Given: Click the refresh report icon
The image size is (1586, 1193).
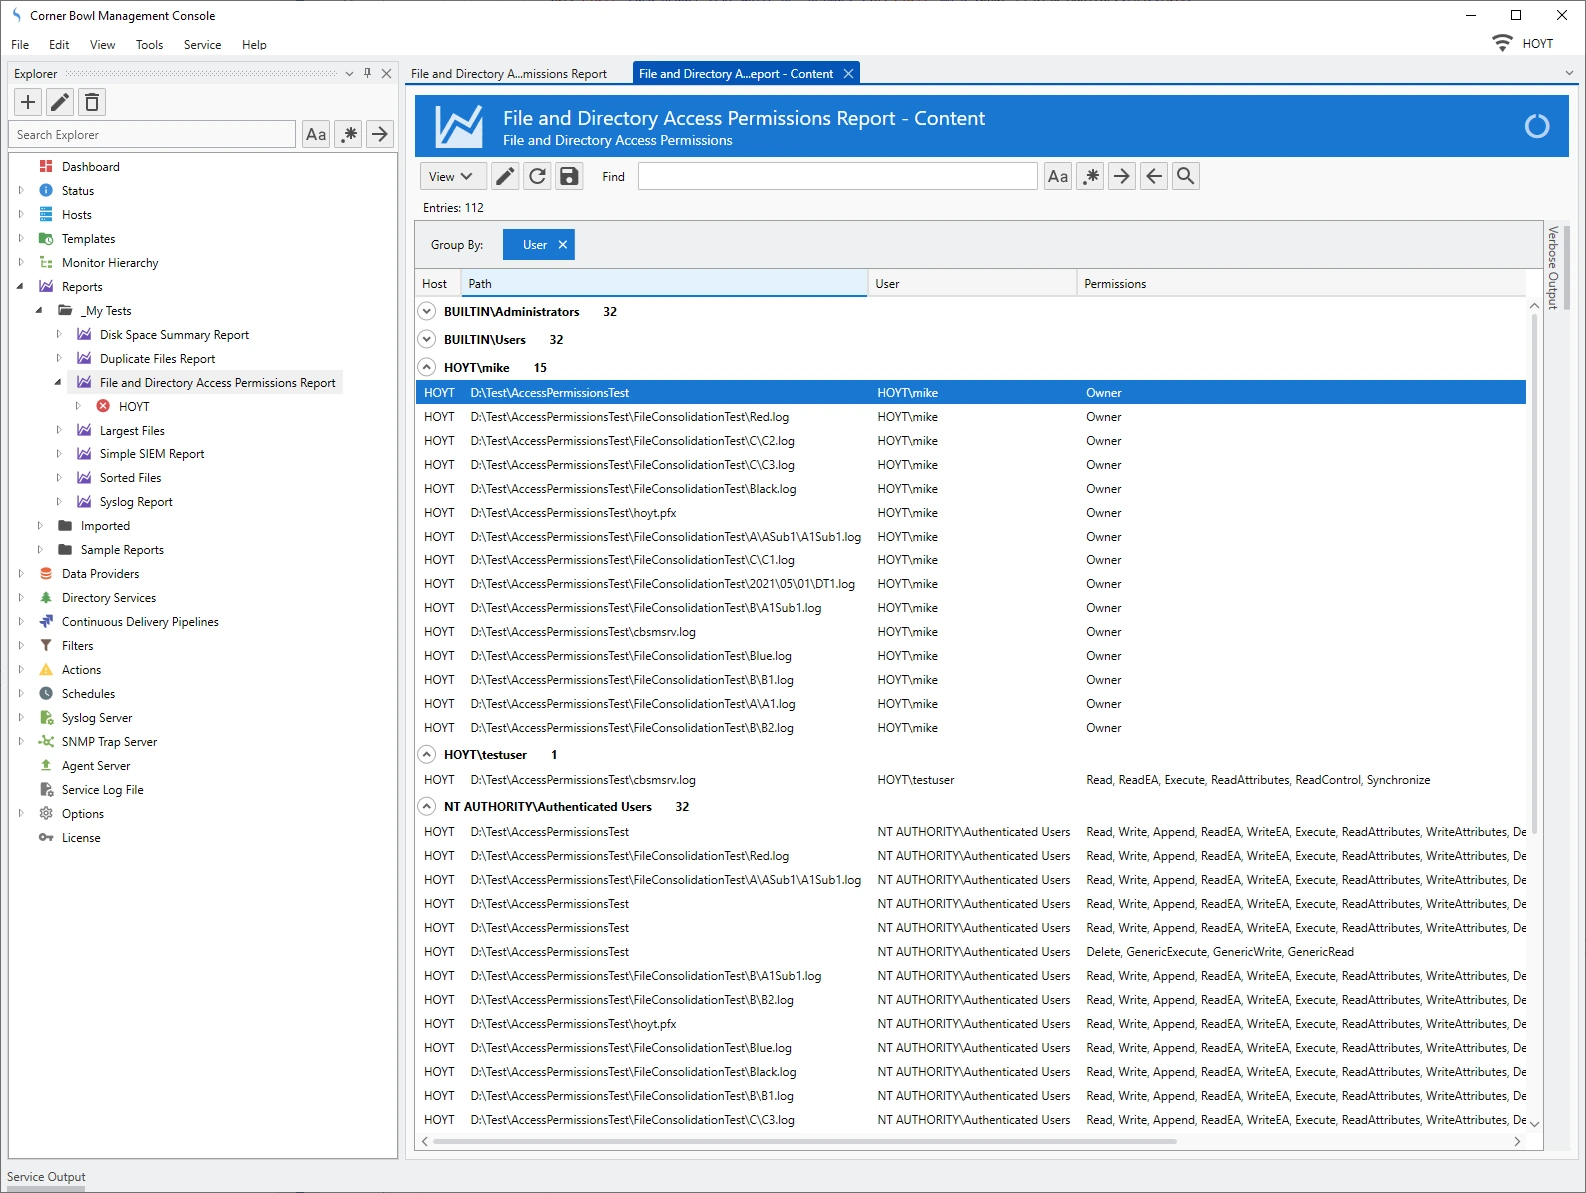Looking at the screenshot, I should pos(537,176).
